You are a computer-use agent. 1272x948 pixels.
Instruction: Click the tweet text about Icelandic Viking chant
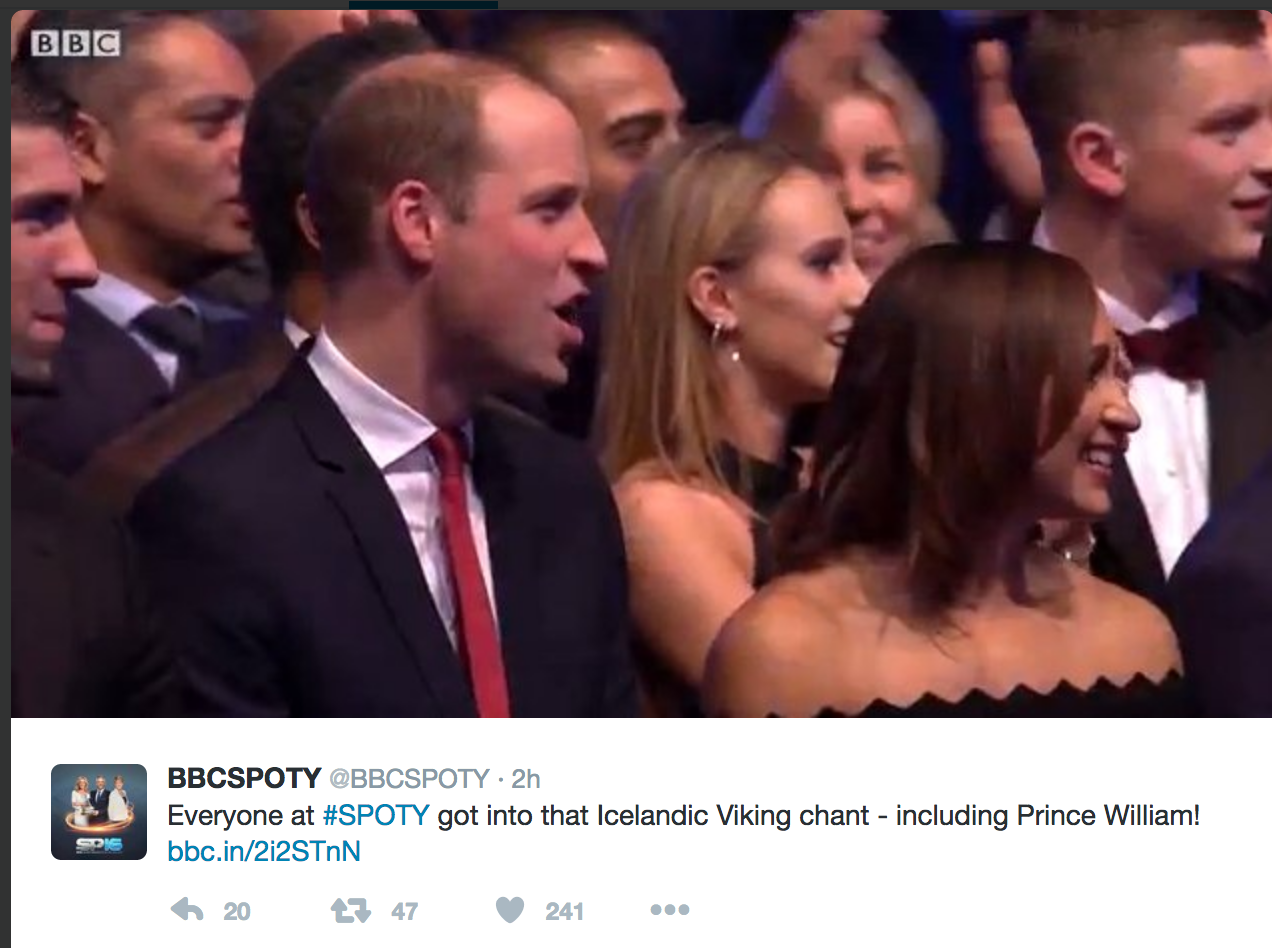tap(683, 816)
